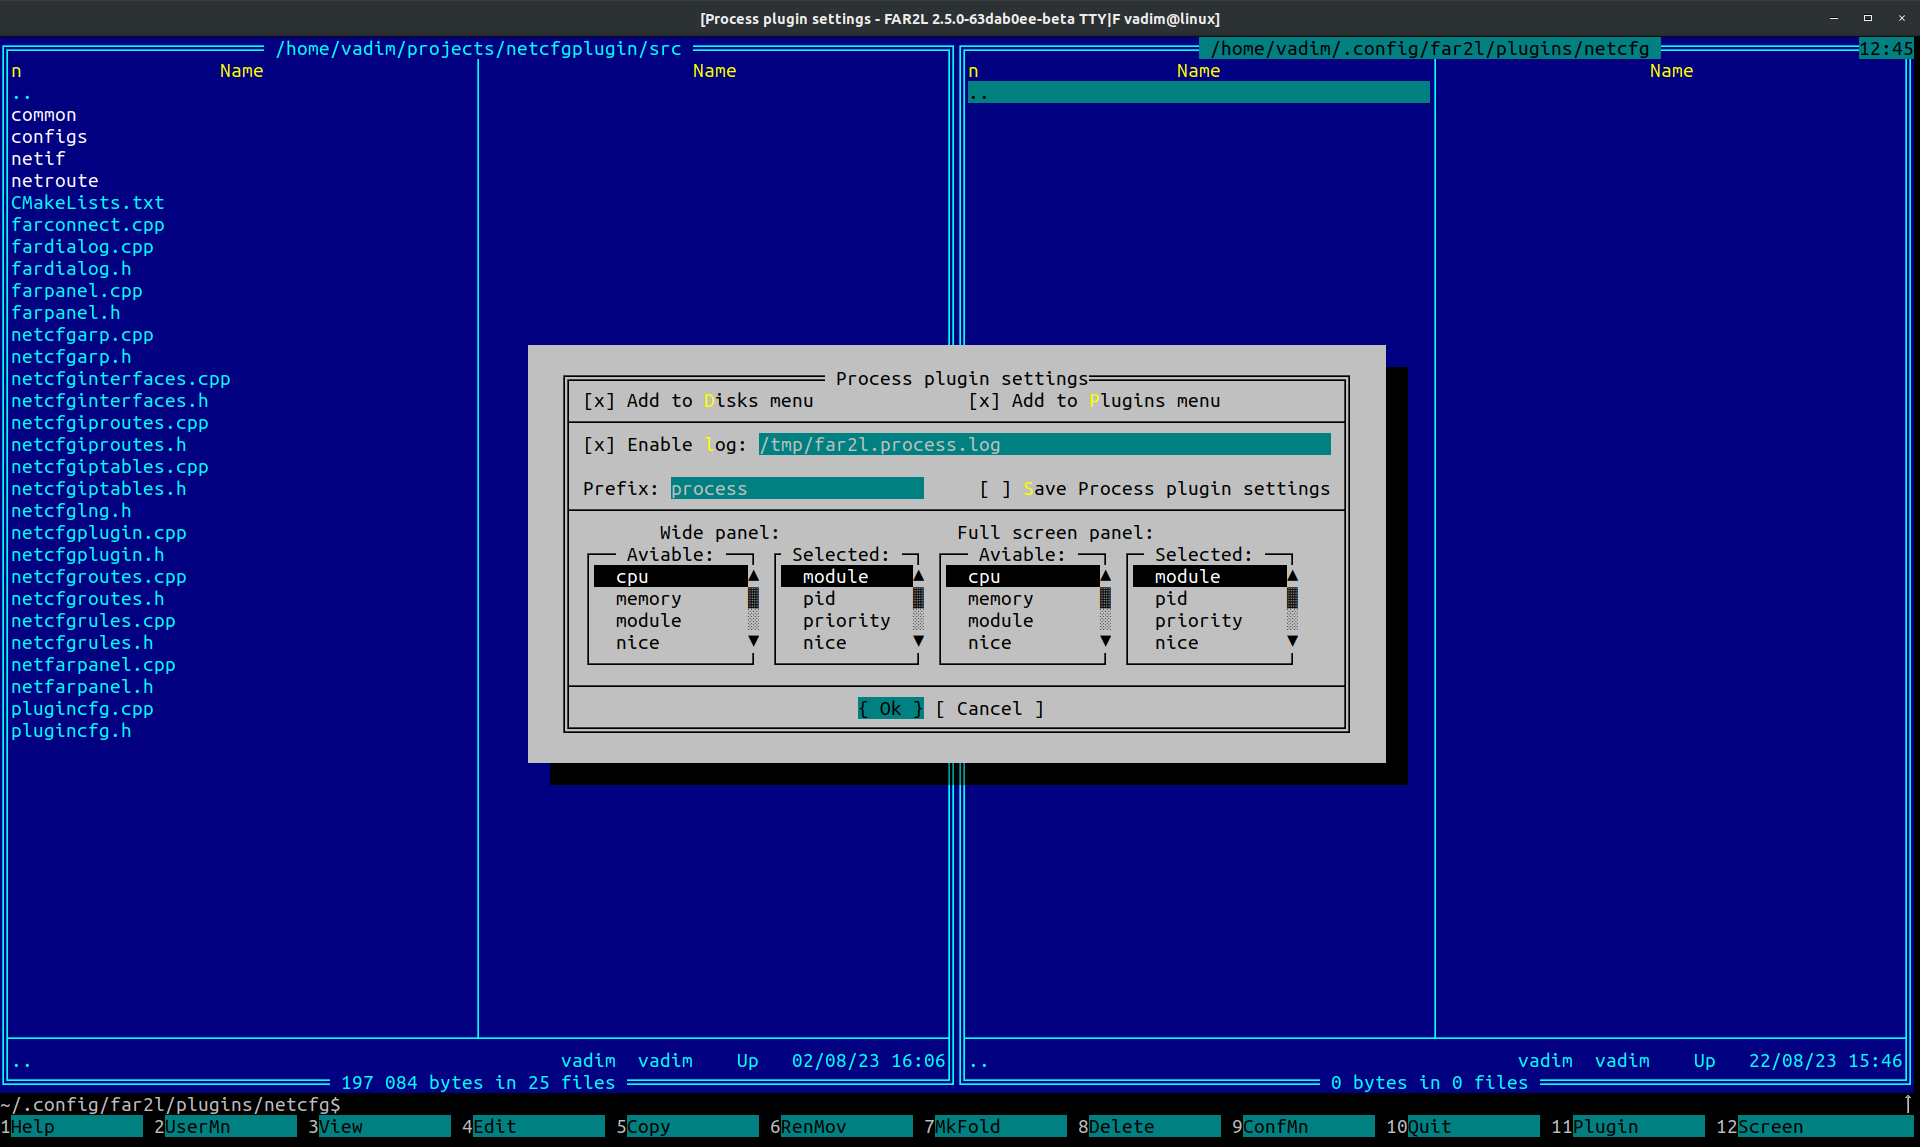The width and height of the screenshot is (1920, 1147).
Task: Select nice in Wide panel Aviable list
Action: [x=670, y=643]
